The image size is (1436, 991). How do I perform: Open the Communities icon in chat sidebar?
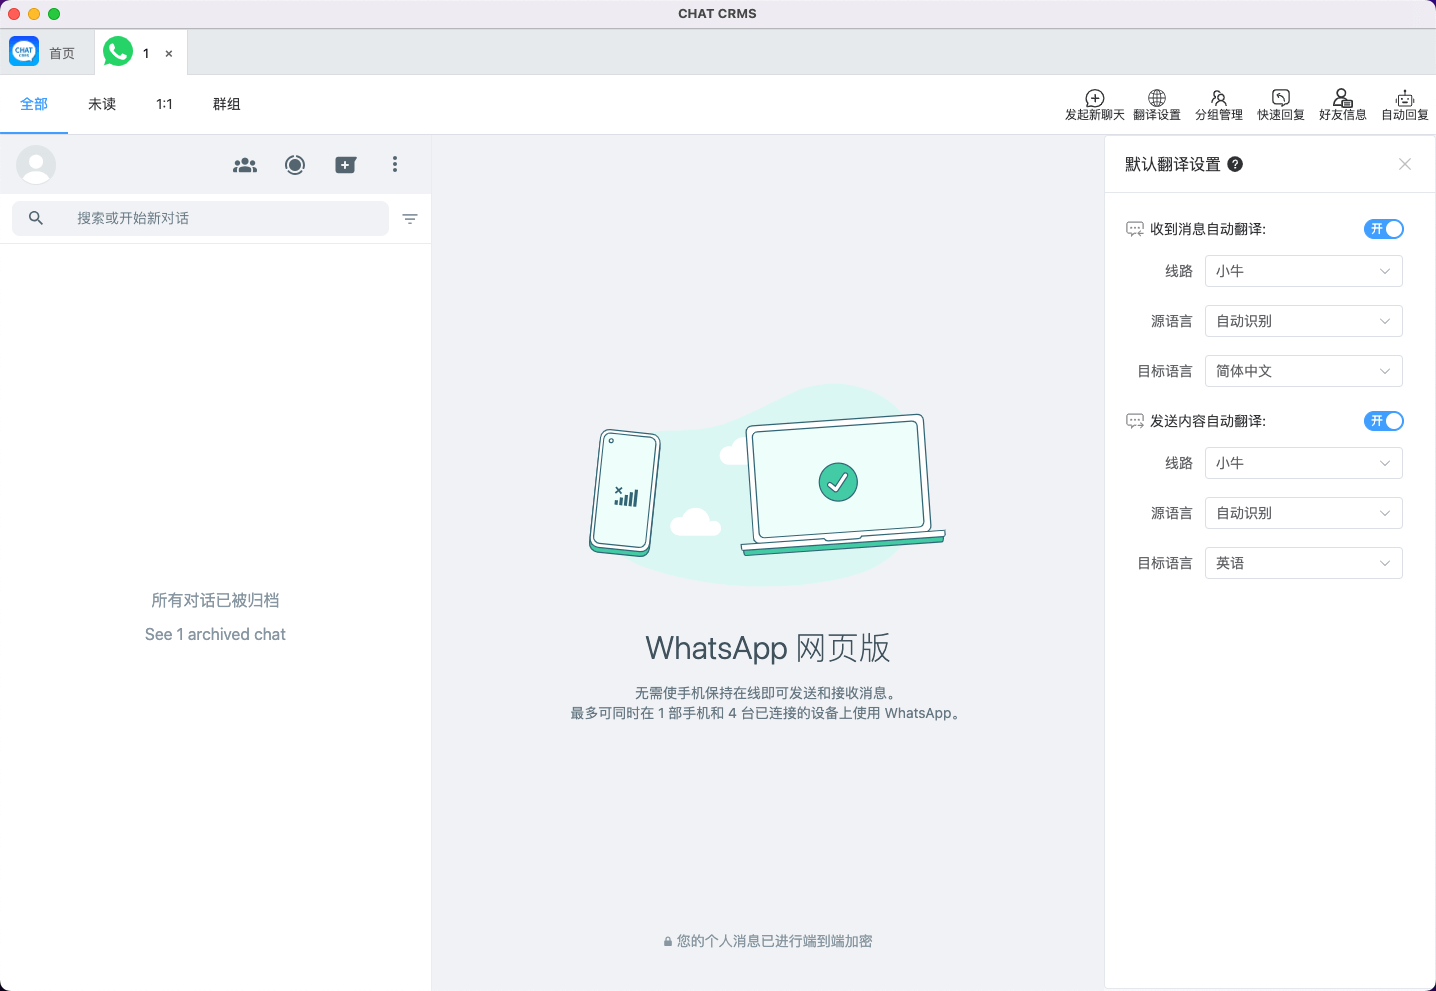pyautogui.click(x=245, y=164)
